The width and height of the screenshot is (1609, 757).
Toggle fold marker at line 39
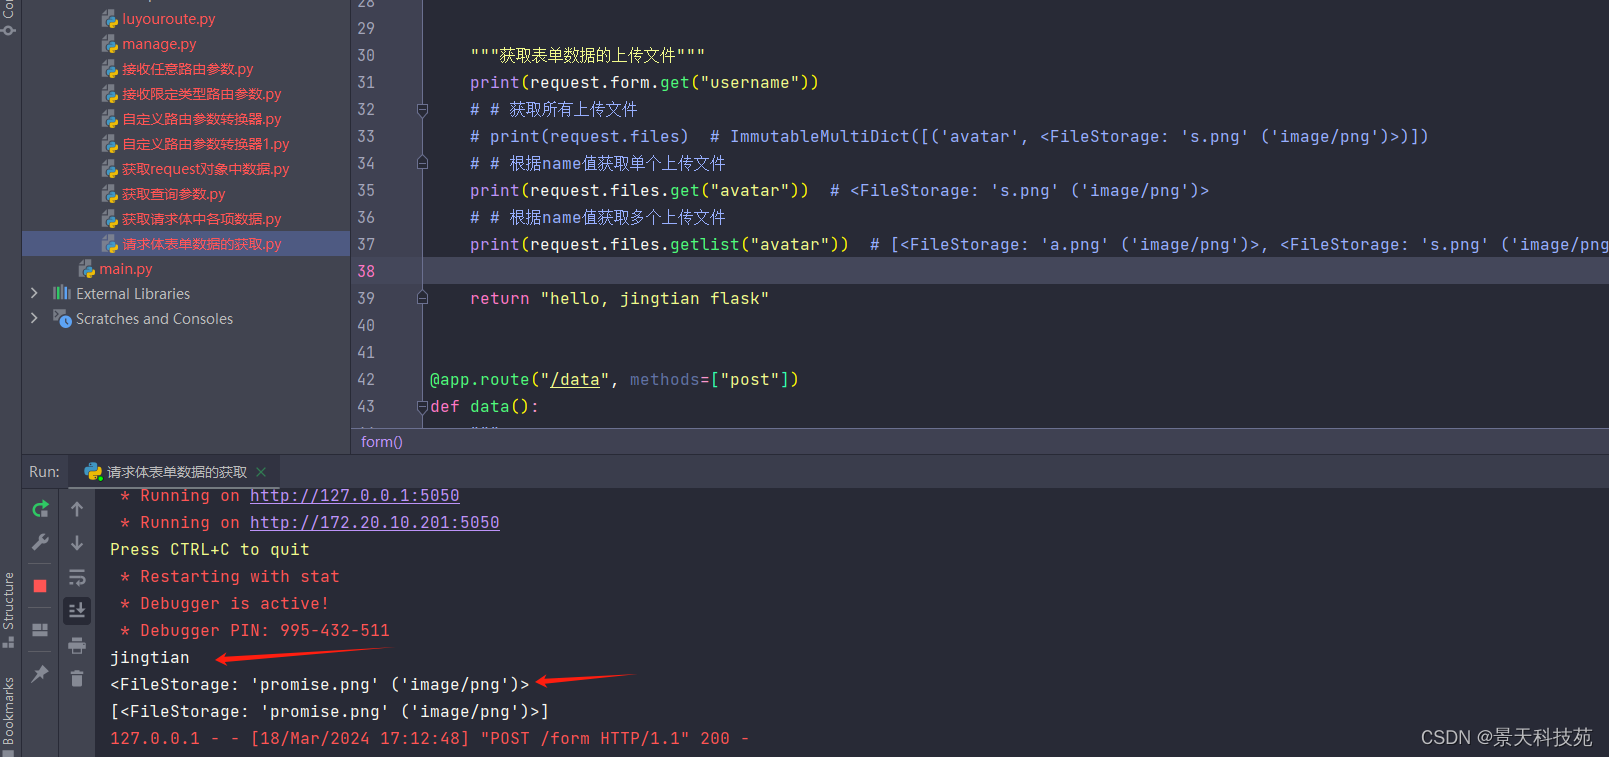[x=422, y=298]
